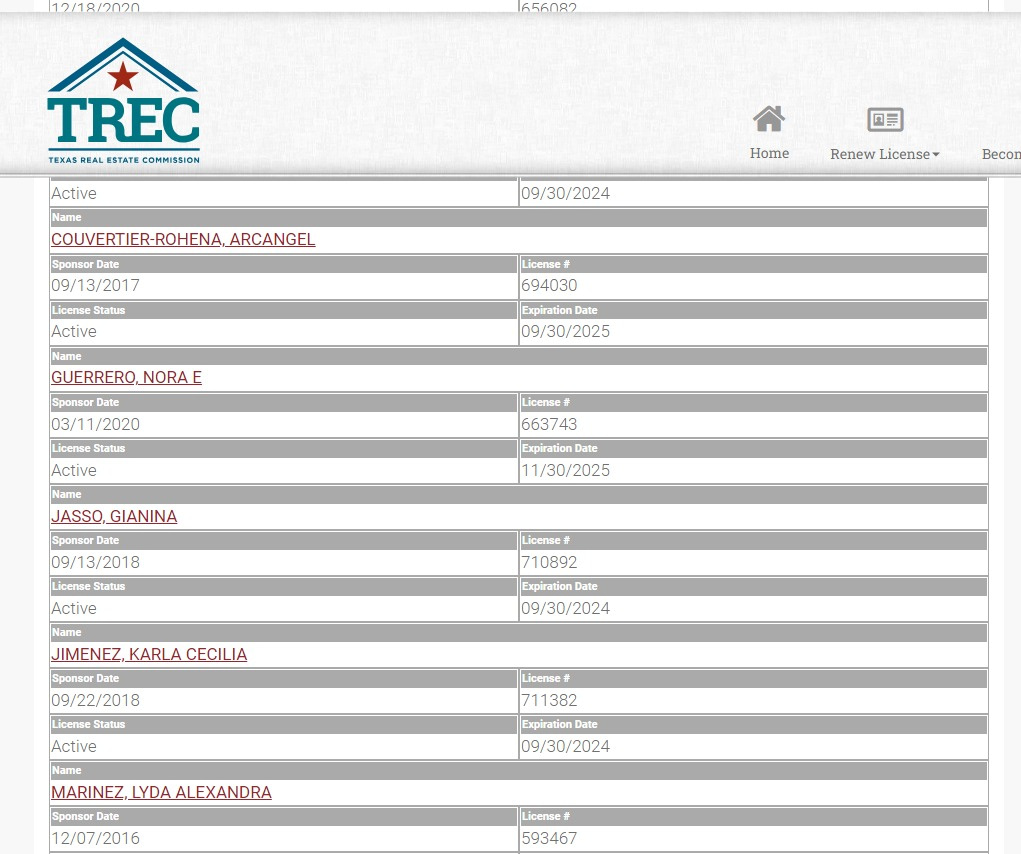Open the Renew License dropdown menu
1021x854 pixels.
pyautogui.click(x=884, y=154)
